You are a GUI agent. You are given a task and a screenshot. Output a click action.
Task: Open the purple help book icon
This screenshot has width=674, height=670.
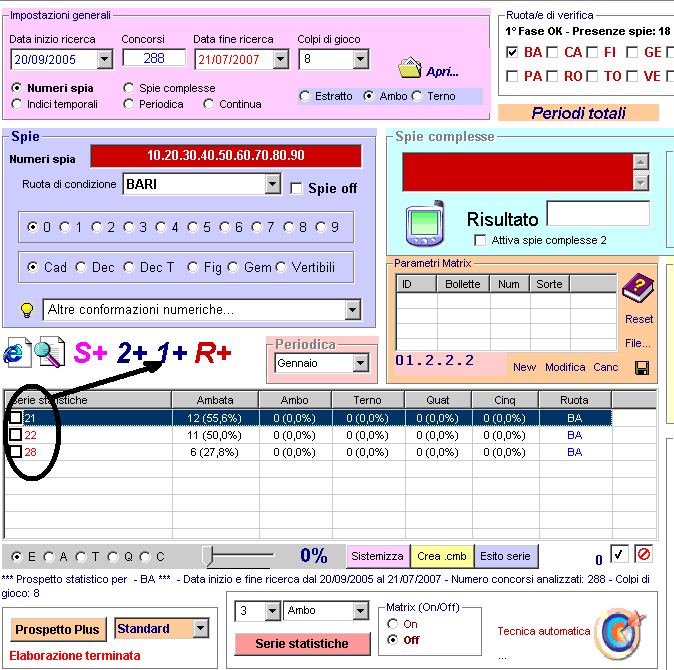click(638, 288)
